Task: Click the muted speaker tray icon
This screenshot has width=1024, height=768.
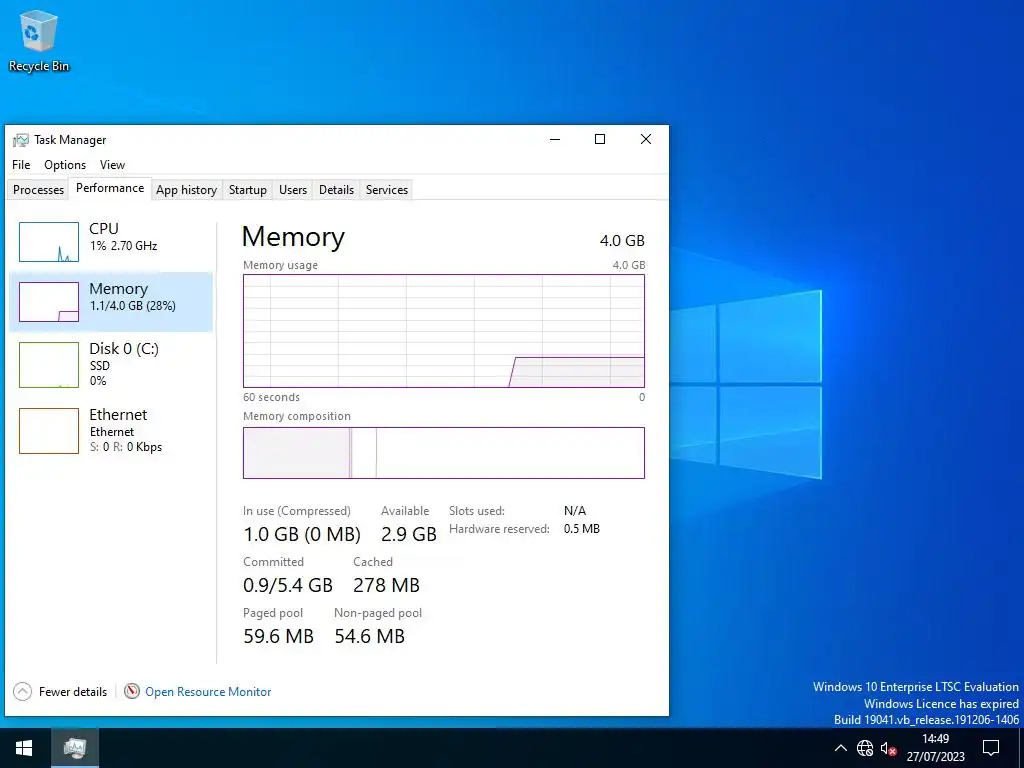Action: [888, 748]
